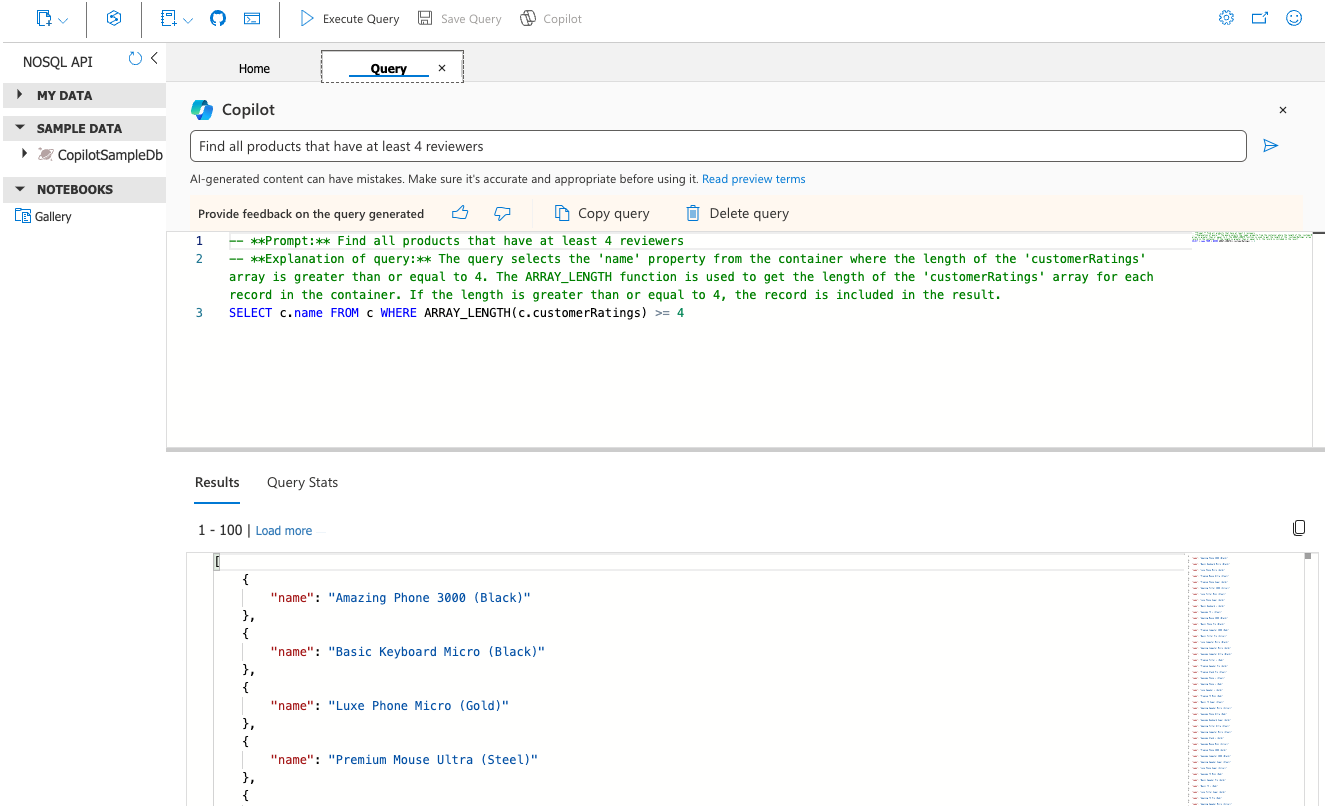Open the settings gear icon
Viewport: 1325px width, 806px height.
click(x=1226, y=18)
